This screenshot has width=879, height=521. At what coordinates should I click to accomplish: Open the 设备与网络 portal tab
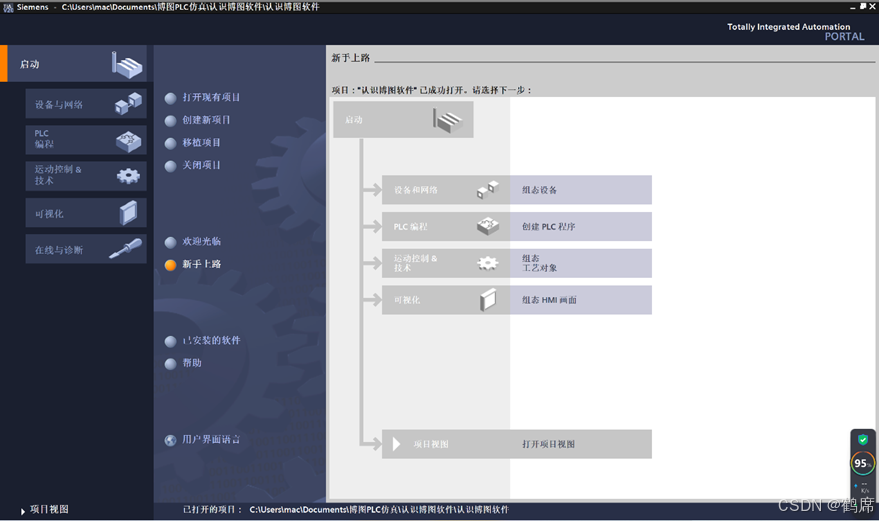pyautogui.click(x=86, y=104)
